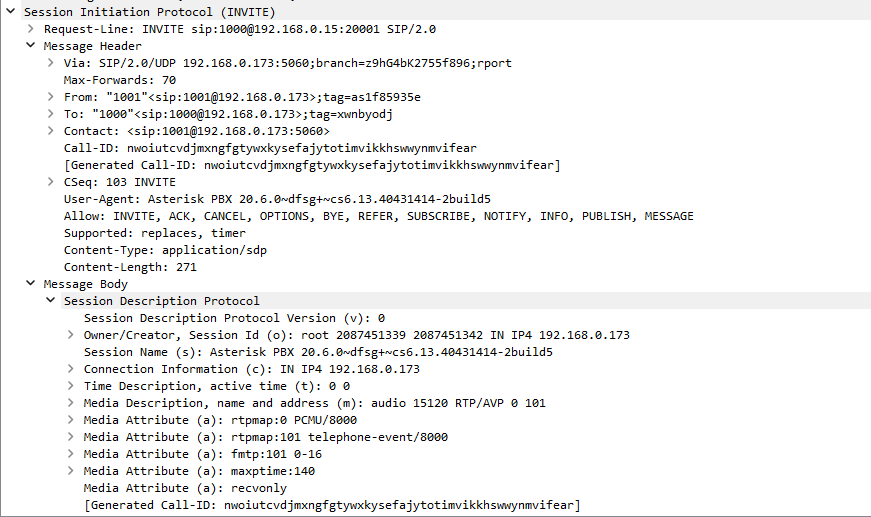871x517 pixels.
Task: Expand the Contact header arrow
Action: tap(51, 130)
